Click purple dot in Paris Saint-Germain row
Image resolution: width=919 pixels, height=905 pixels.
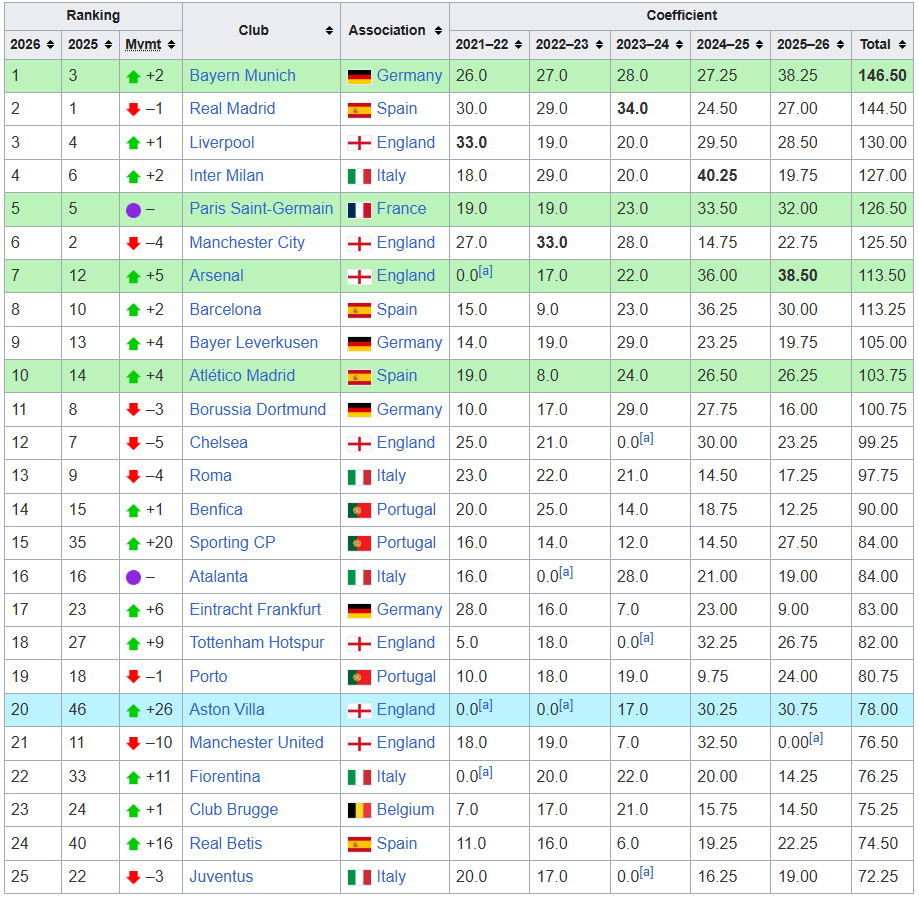[134, 210]
